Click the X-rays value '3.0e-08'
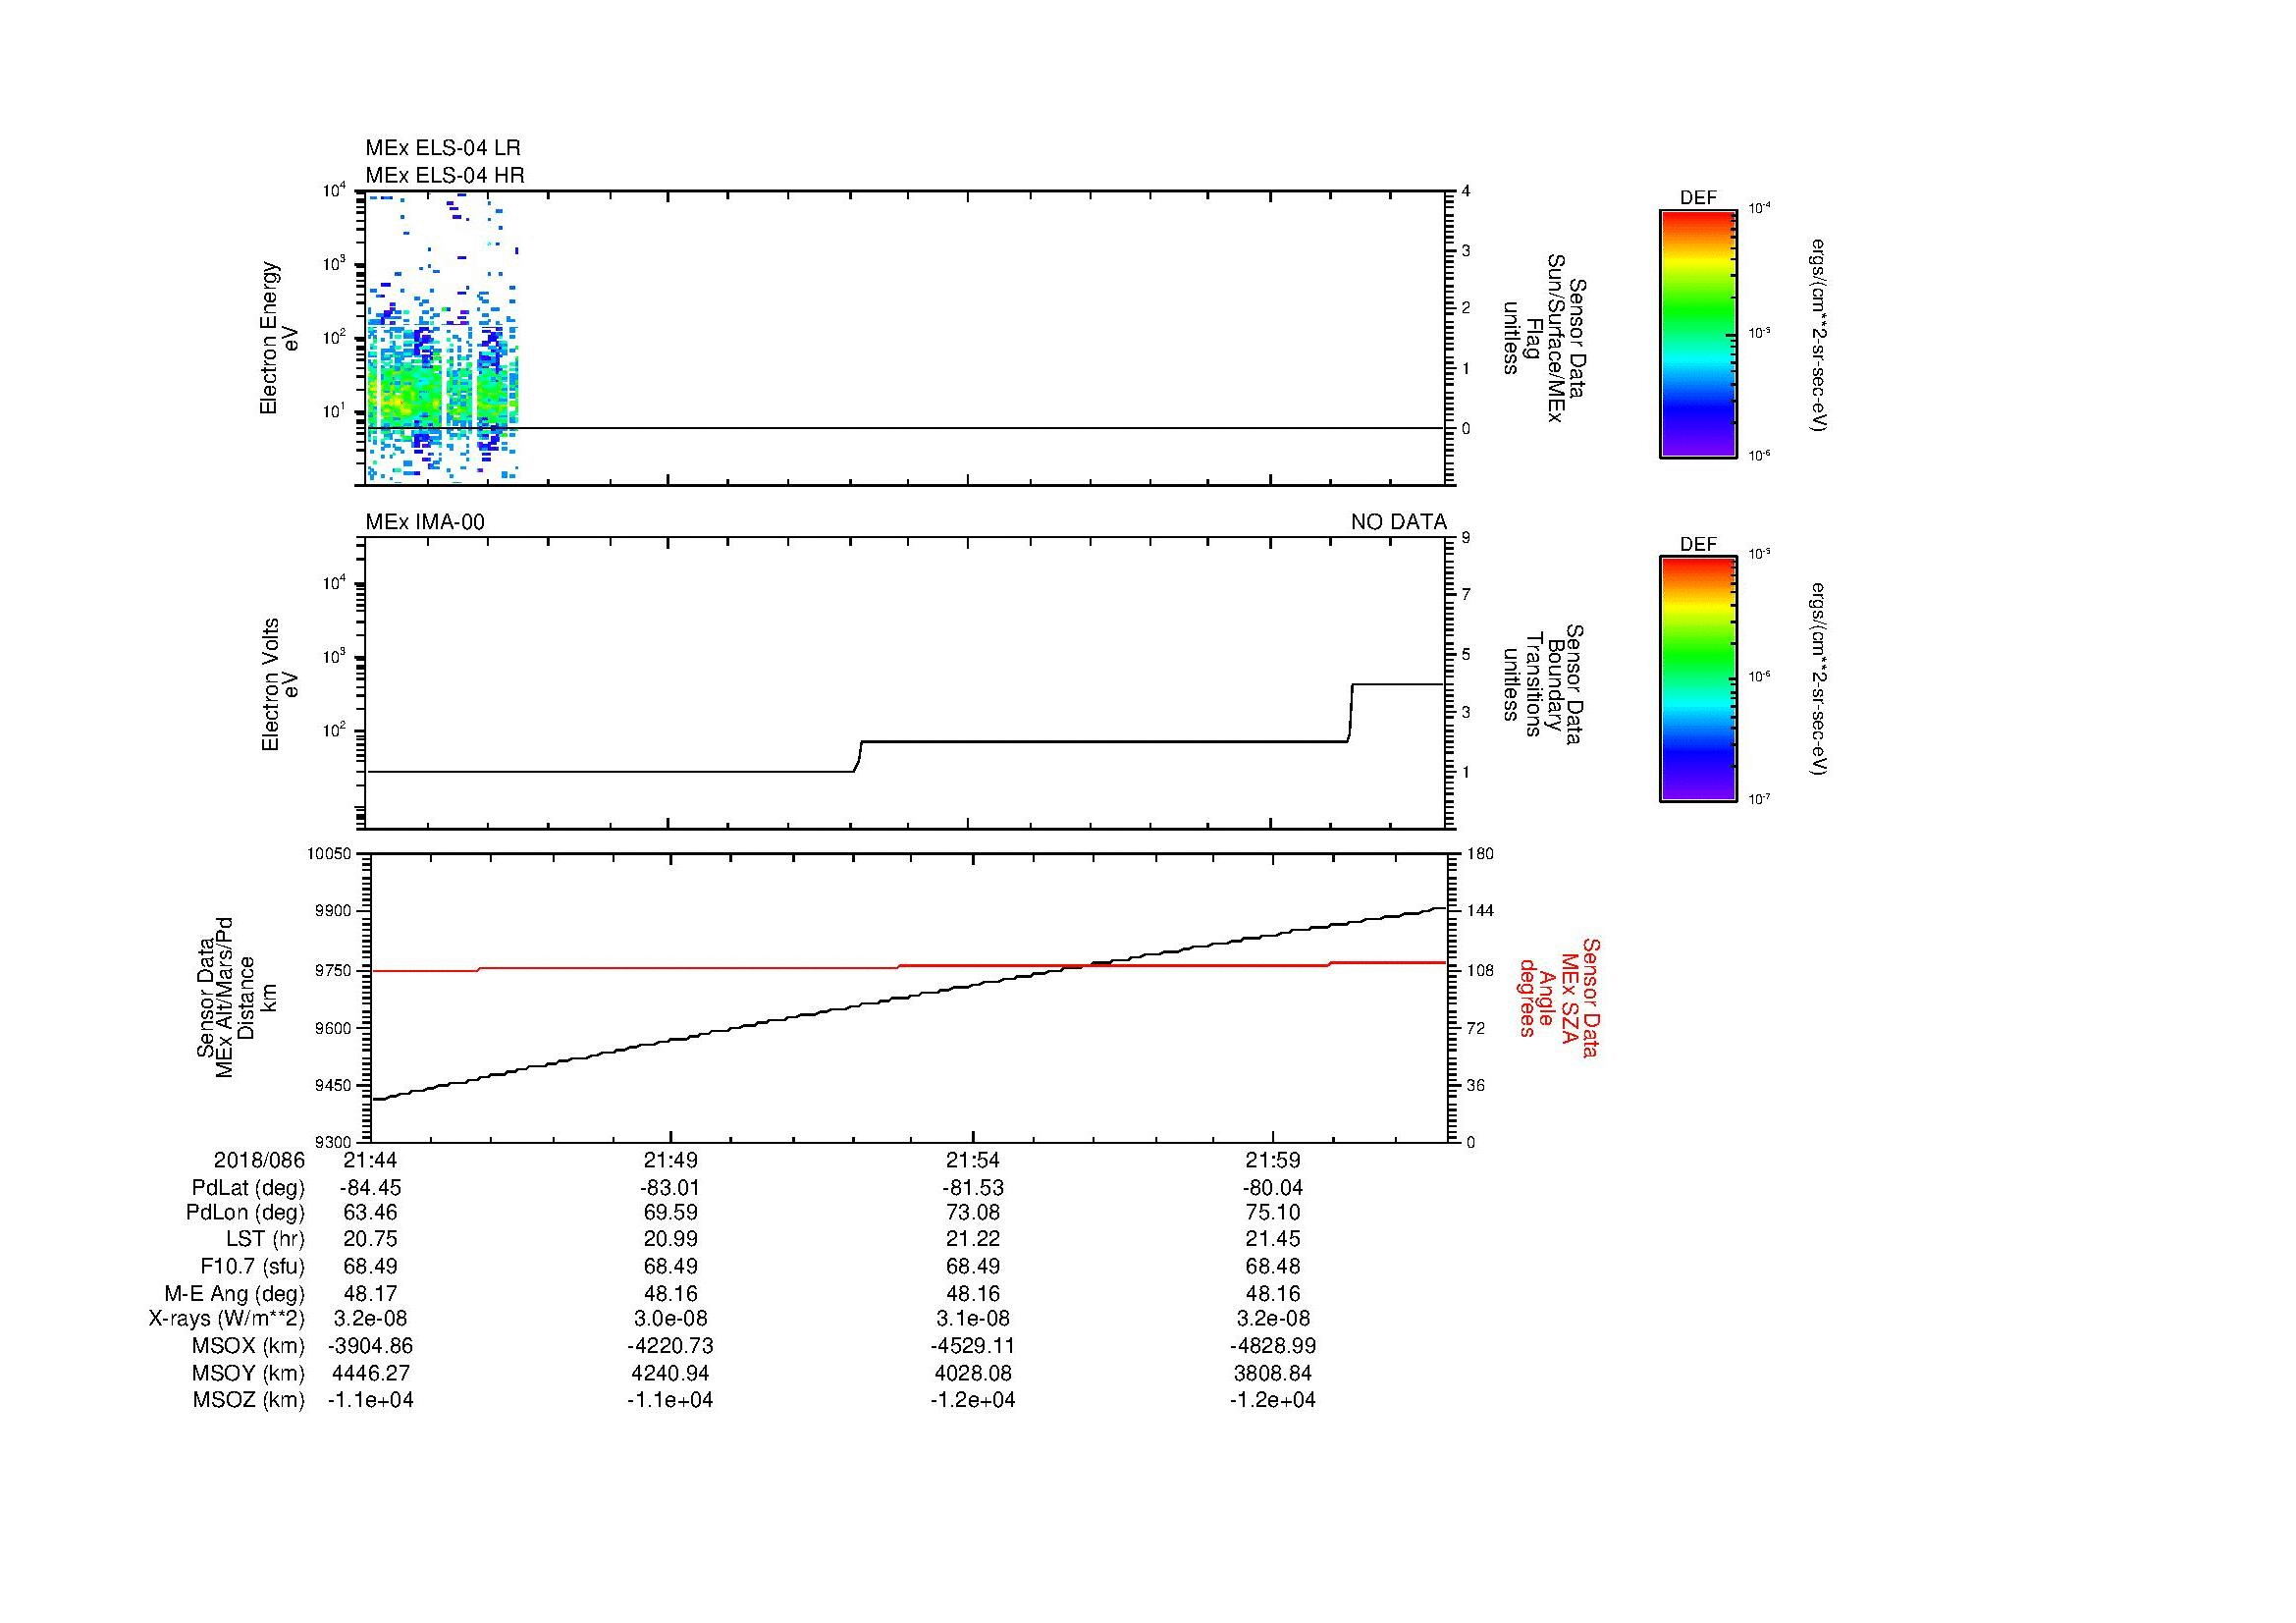Image resolution: width=2296 pixels, height=1623 pixels. (670, 1319)
